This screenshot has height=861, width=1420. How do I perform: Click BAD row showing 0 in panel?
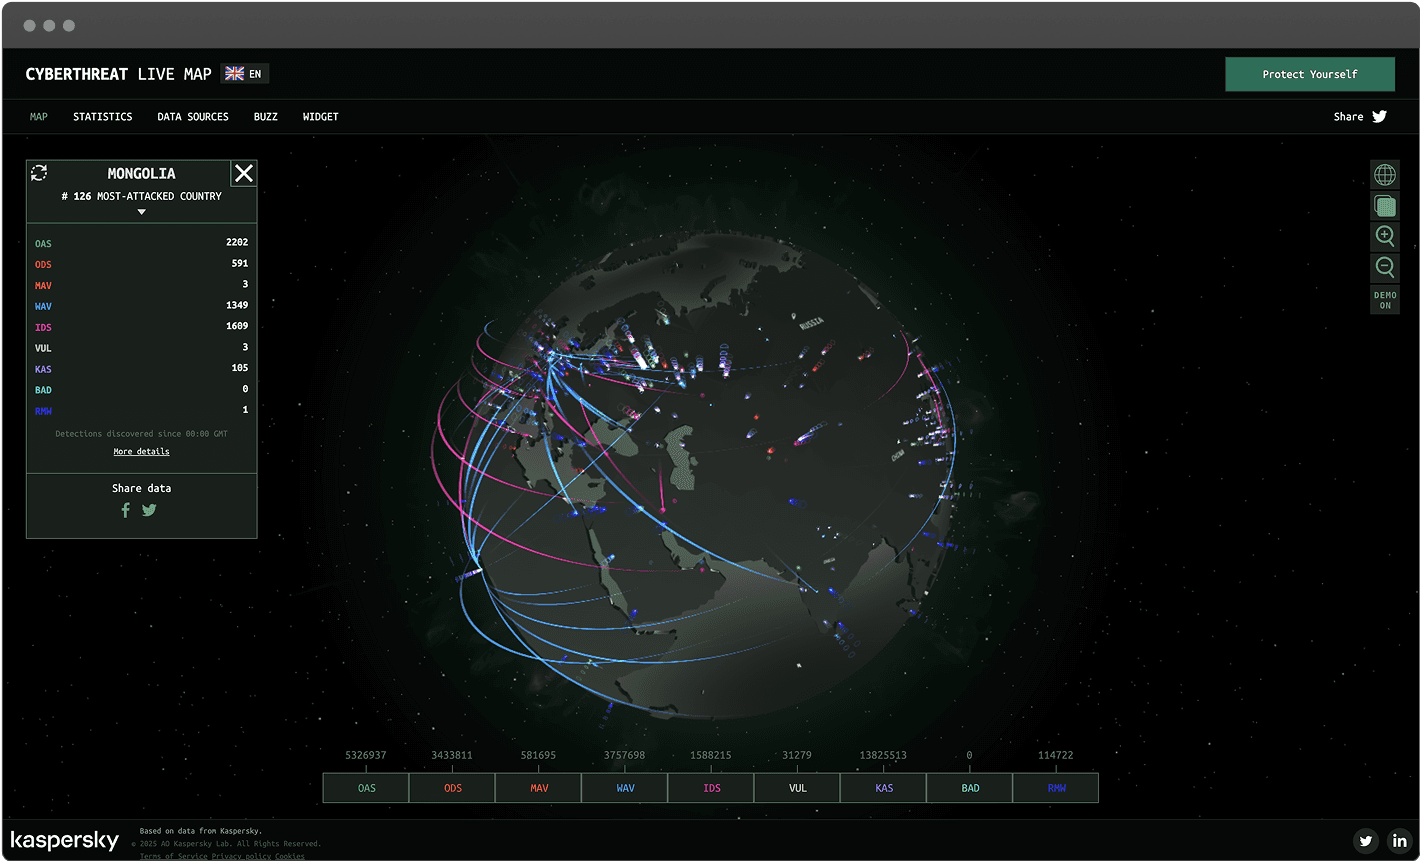(141, 390)
